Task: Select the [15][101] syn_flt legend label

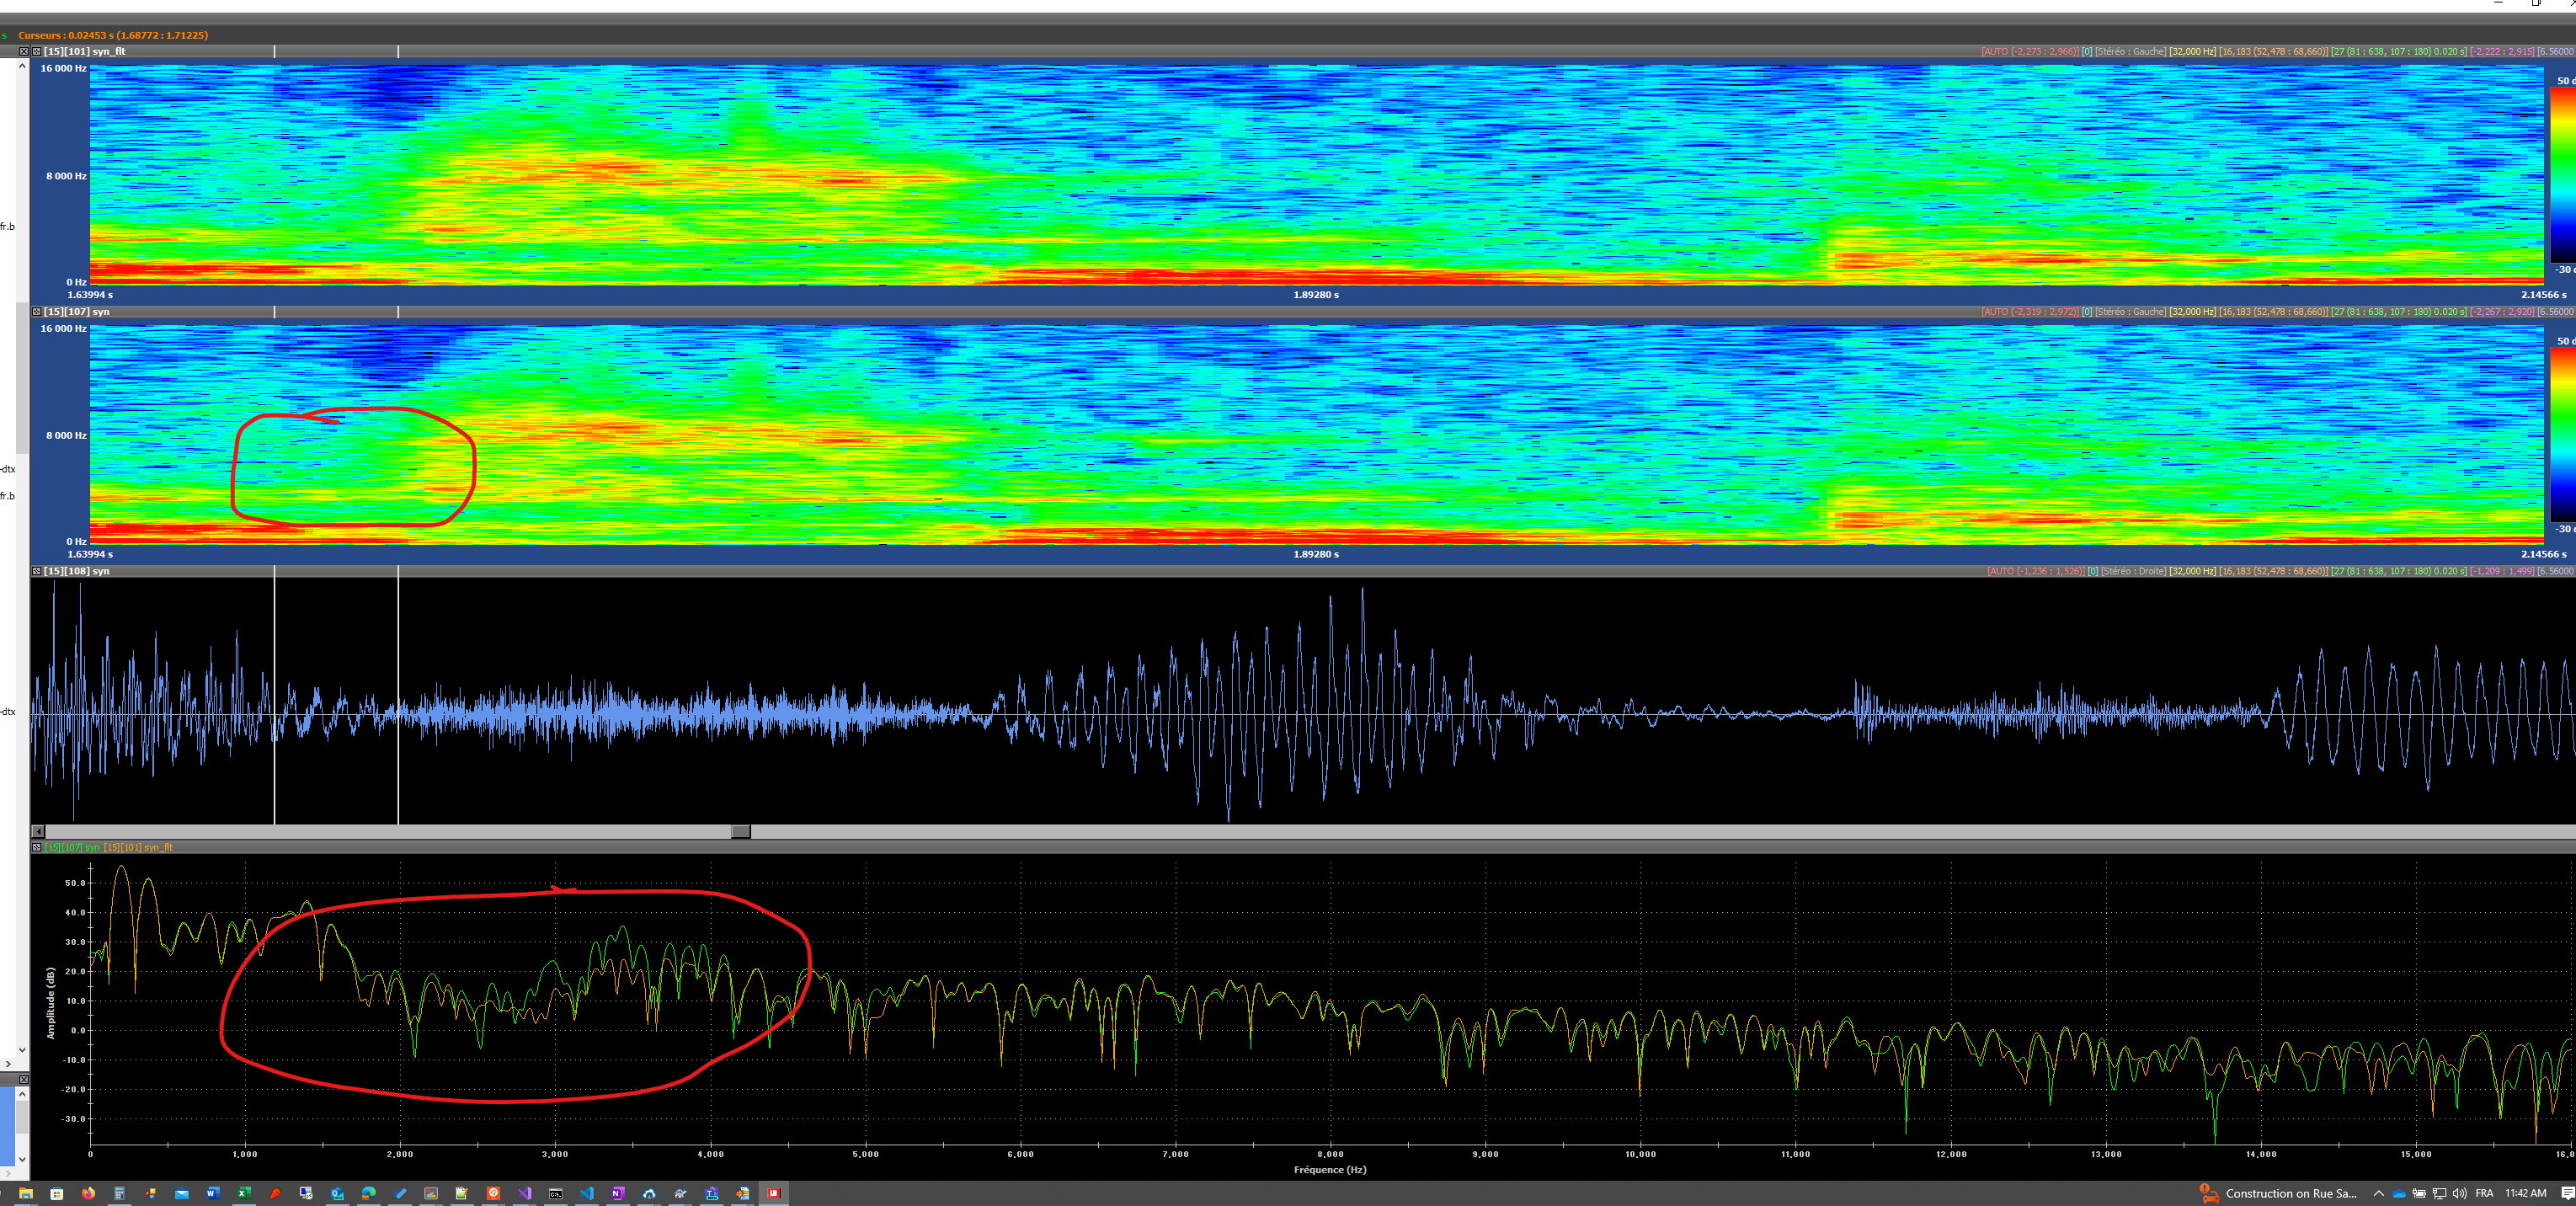Action: click(x=139, y=847)
